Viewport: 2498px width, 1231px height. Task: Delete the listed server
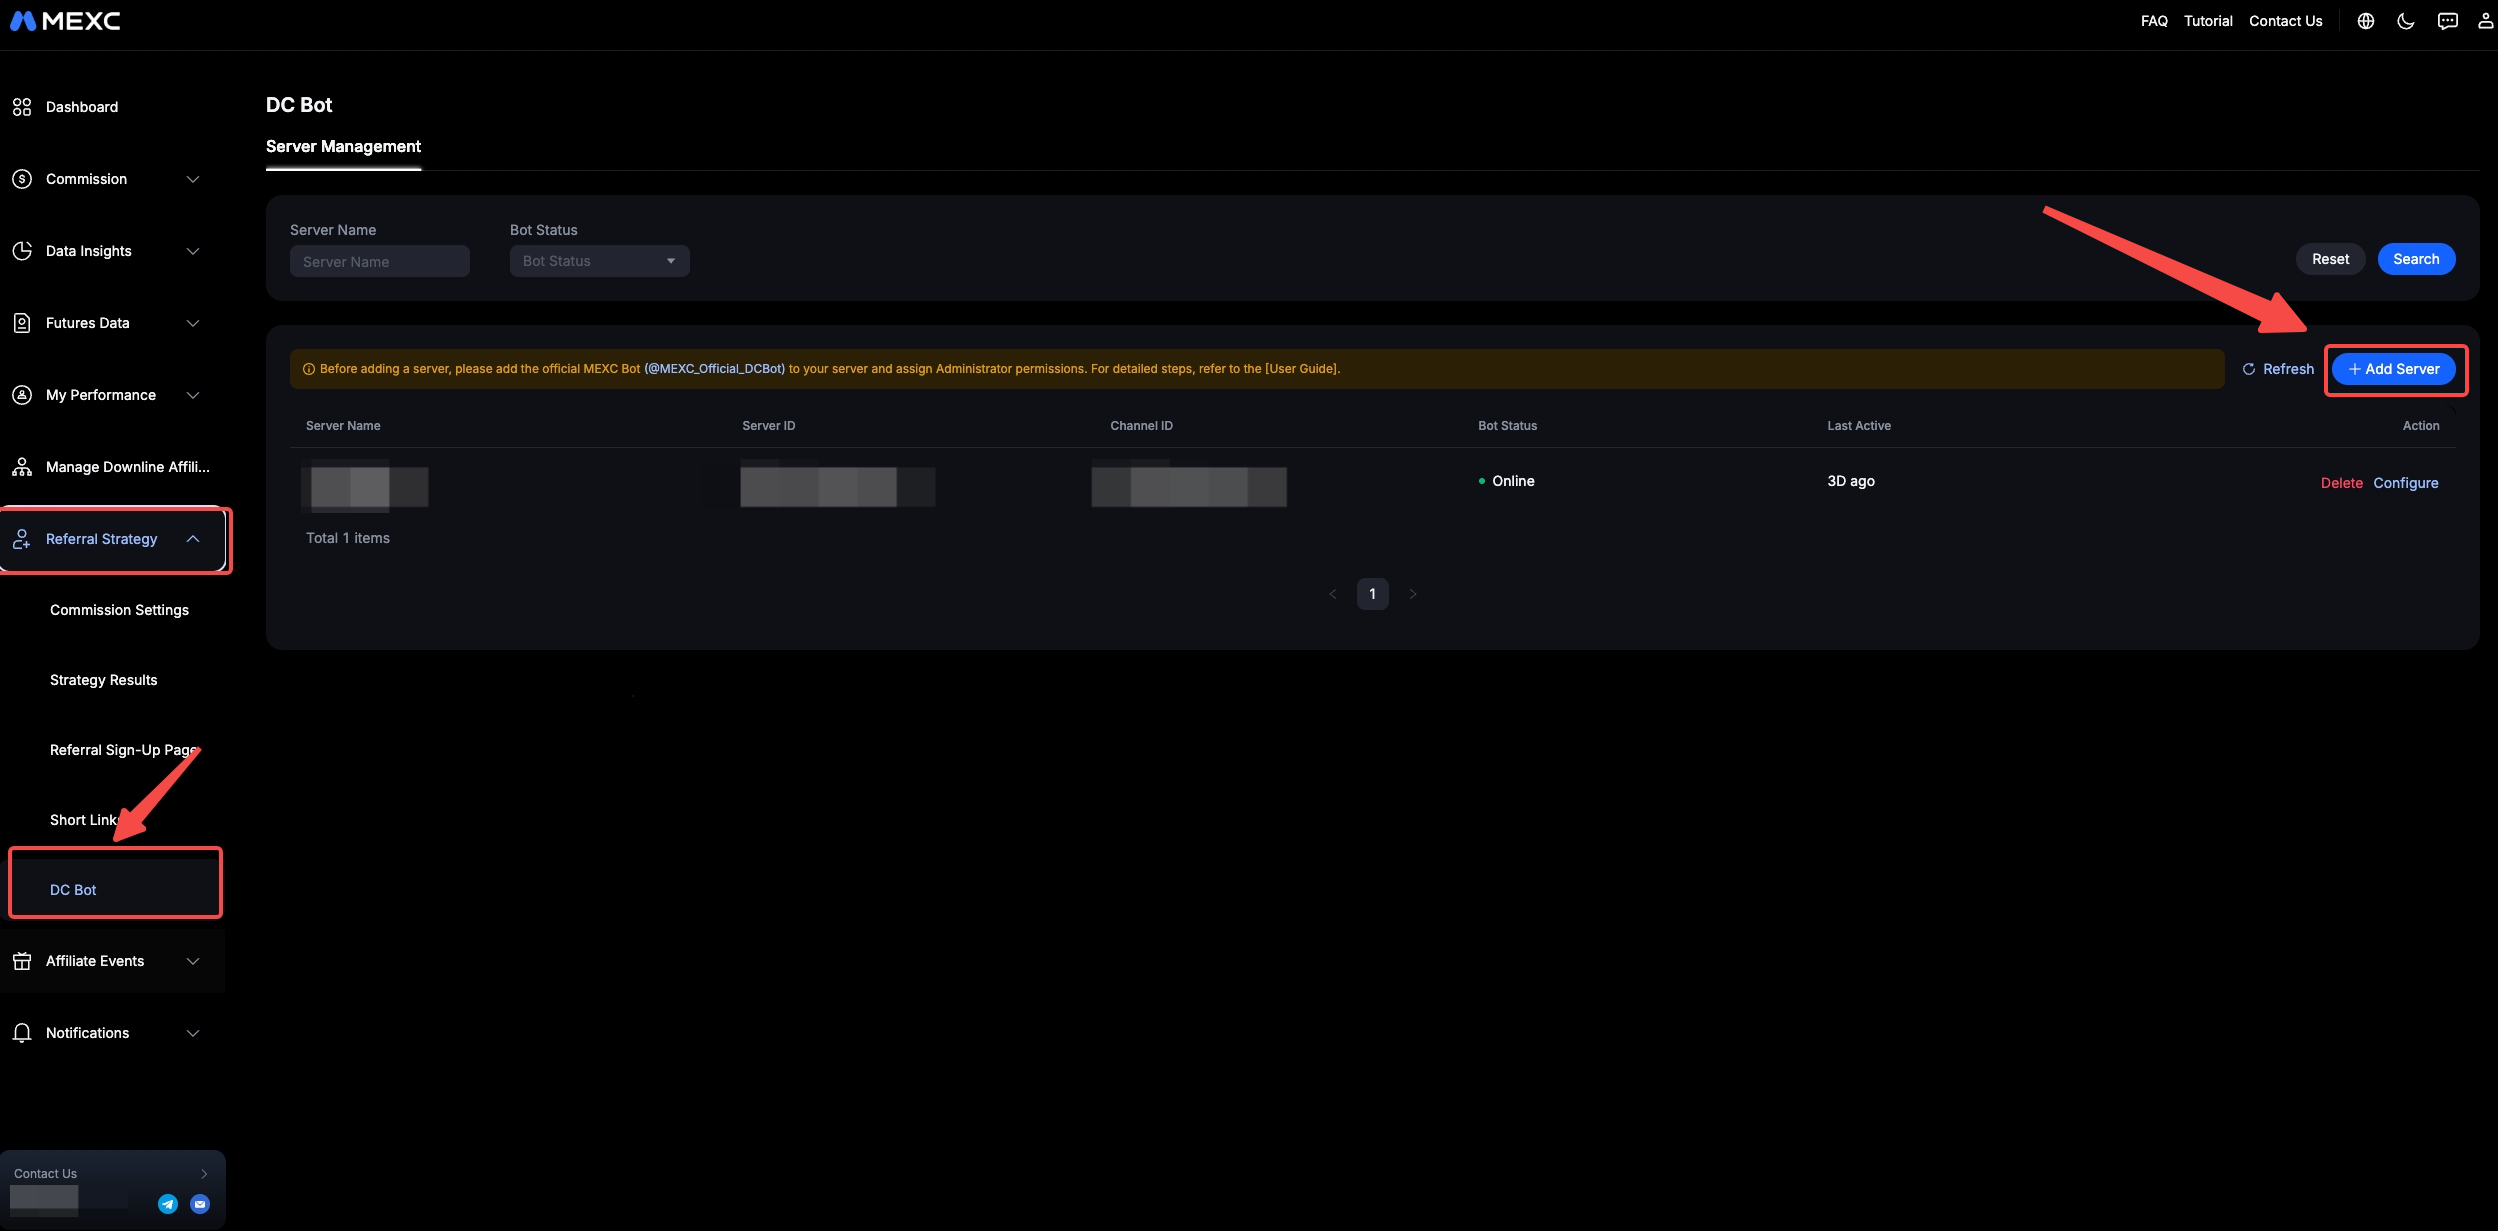tap(2342, 483)
